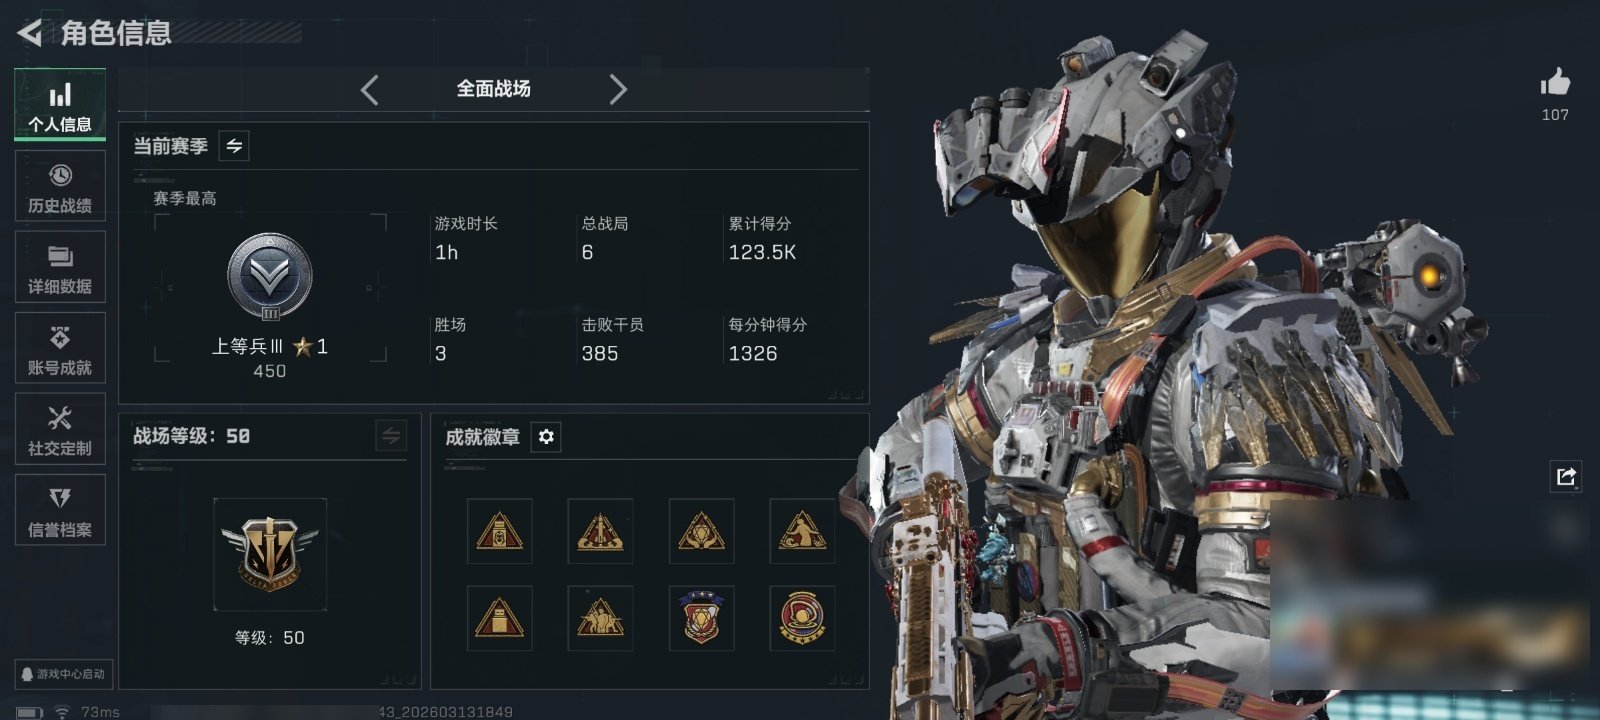Select the 上等兵 III rank emblem
The image size is (1600, 720).
(270, 277)
